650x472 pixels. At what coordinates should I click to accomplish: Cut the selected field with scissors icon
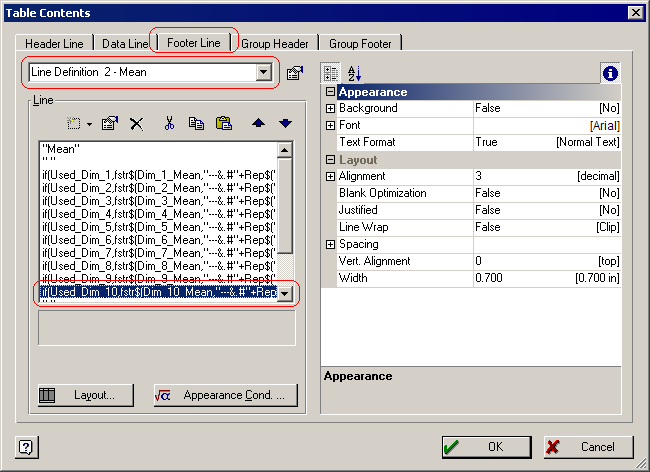169,123
